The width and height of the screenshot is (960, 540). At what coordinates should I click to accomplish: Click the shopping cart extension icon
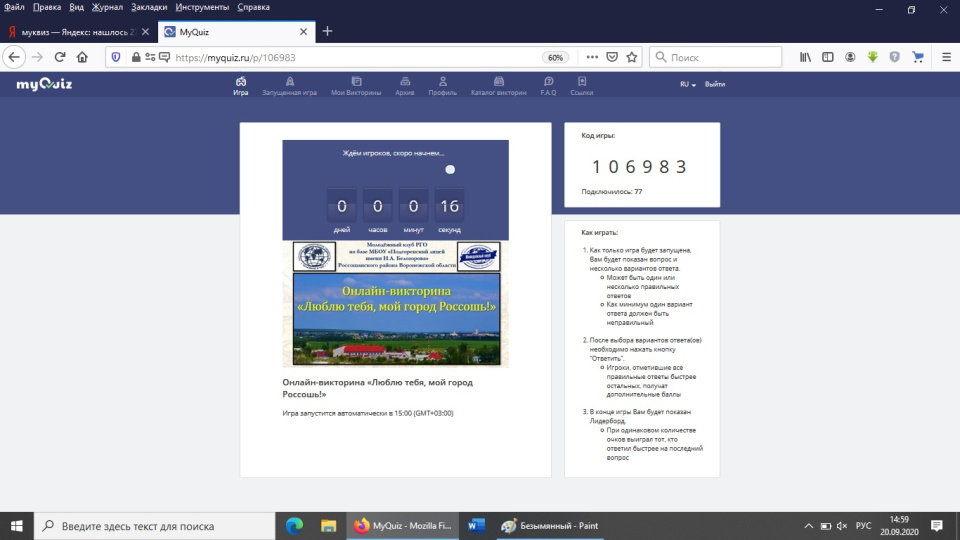click(x=918, y=57)
